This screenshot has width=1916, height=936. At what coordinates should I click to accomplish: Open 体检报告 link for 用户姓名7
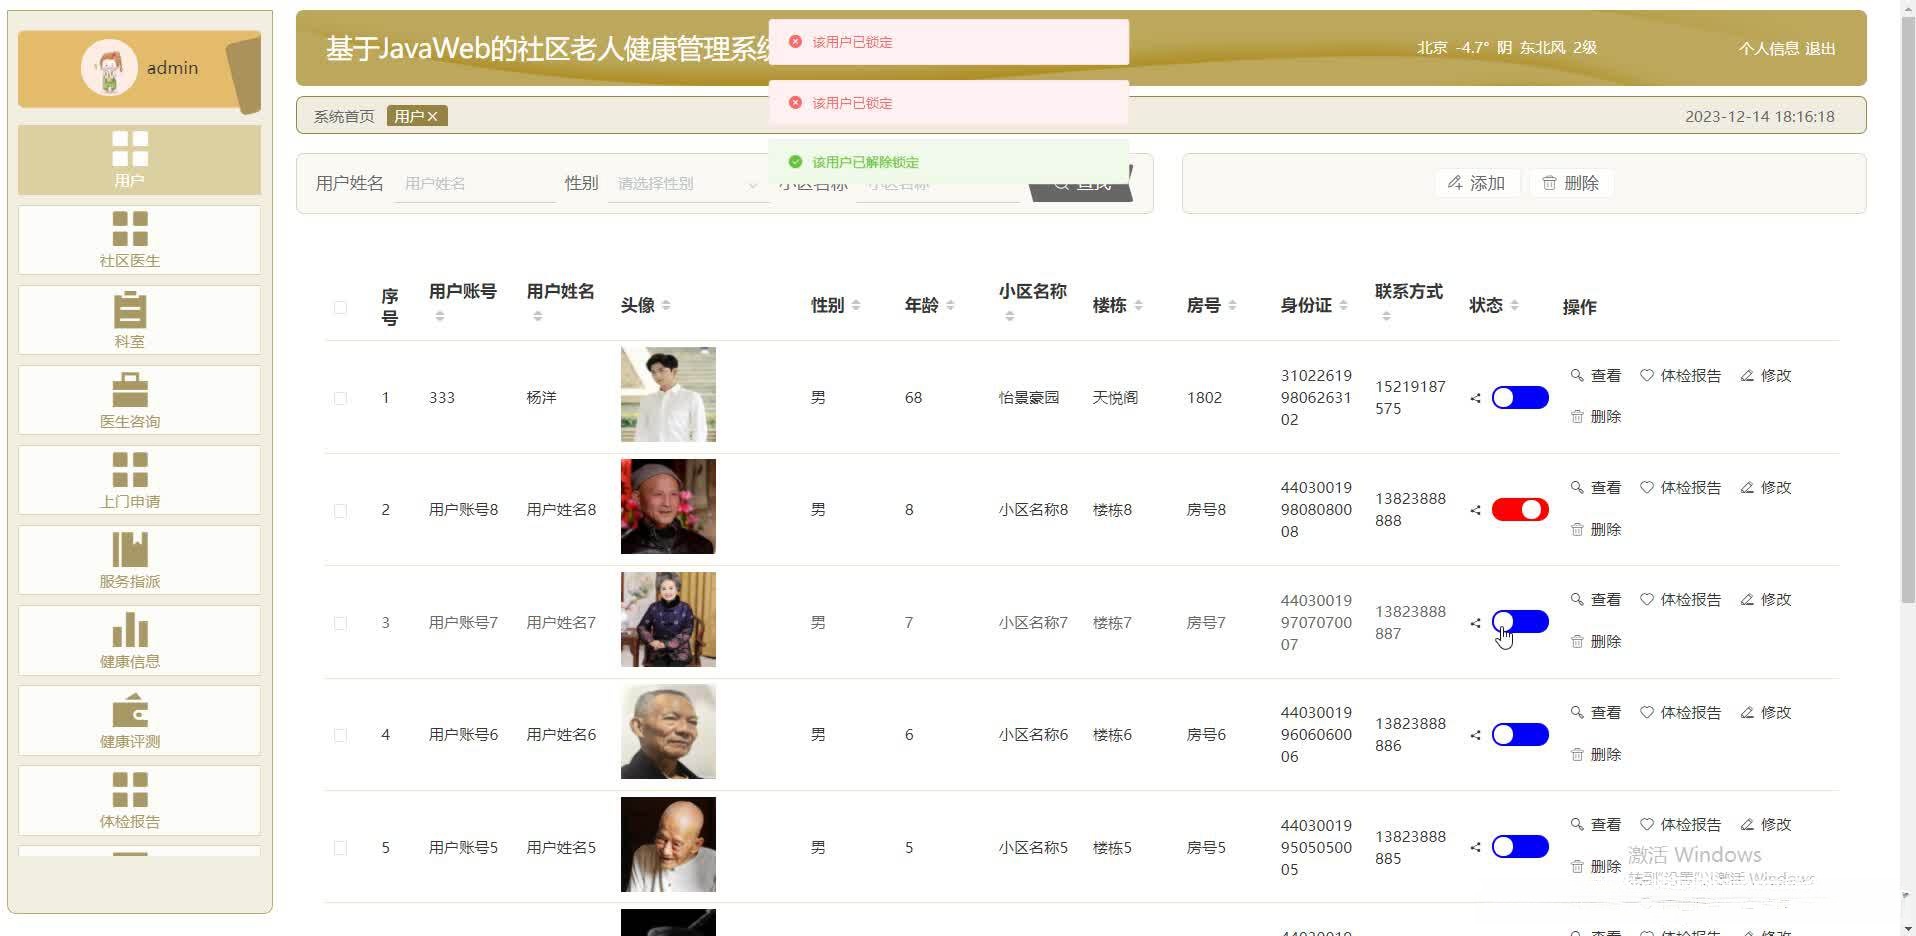tap(1690, 599)
